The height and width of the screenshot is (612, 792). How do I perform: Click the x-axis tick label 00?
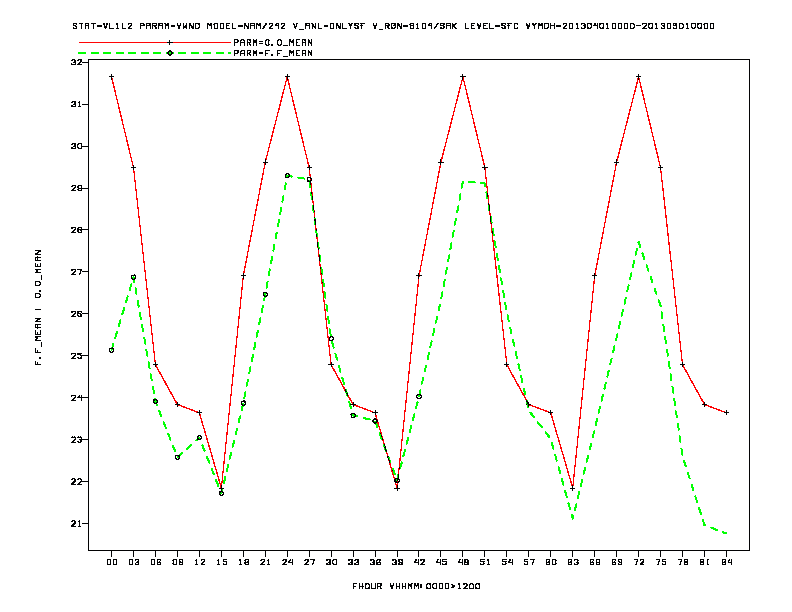point(112,562)
